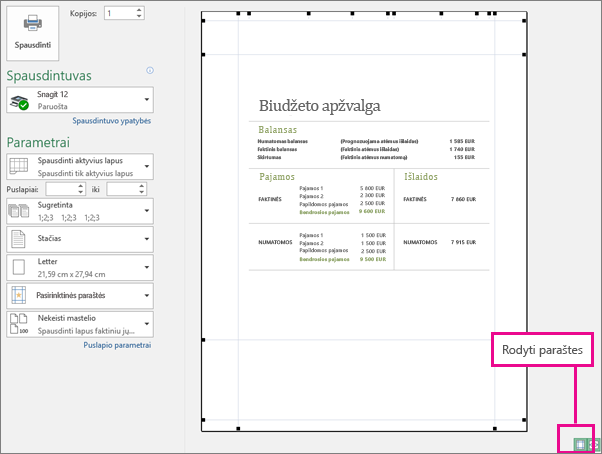Click the bottom-right margin handle on preview
The height and width of the screenshot is (454, 602).
click(x=524, y=420)
